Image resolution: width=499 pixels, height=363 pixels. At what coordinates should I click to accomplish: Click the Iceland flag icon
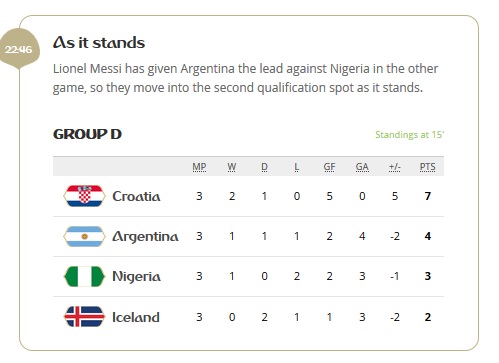84,317
